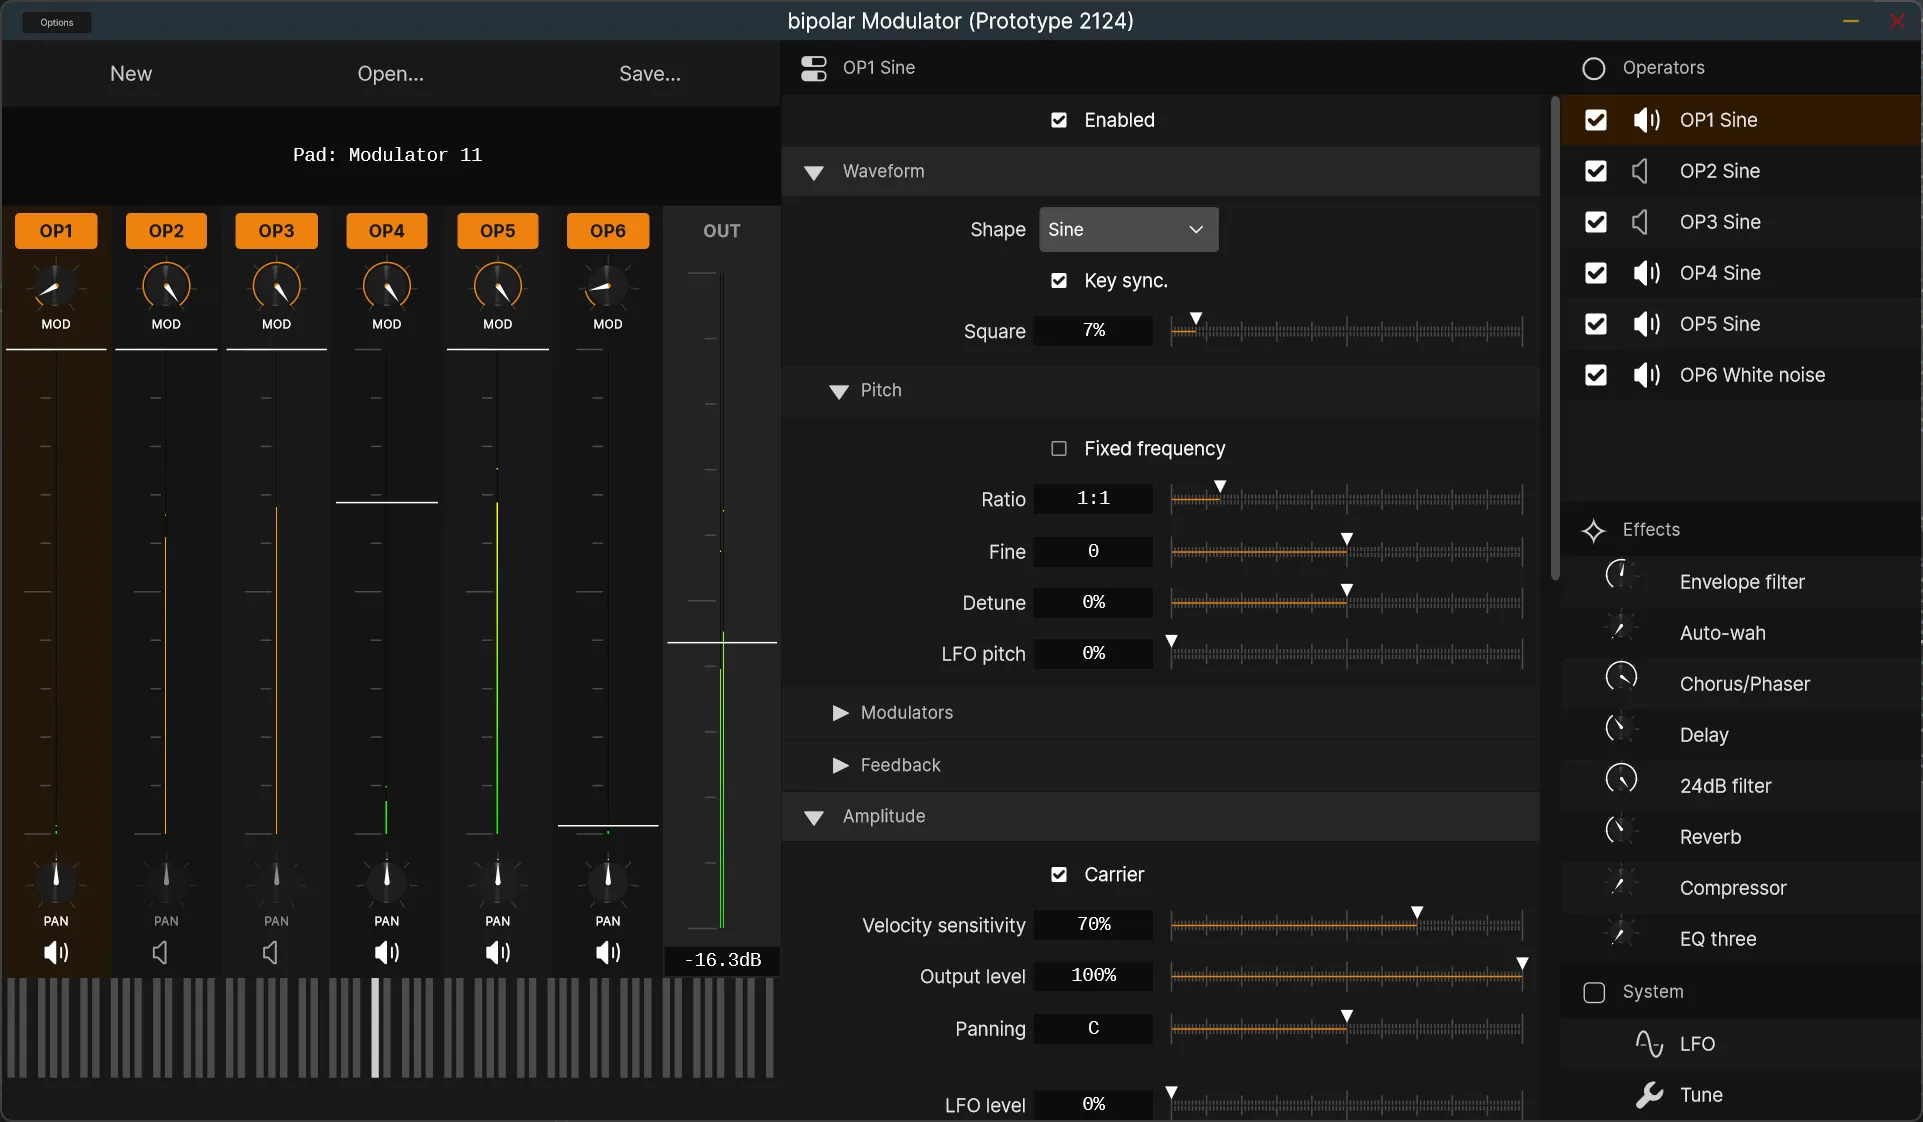The image size is (1923, 1122).
Task: Unmute OP2 Sine in operators list
Action: tap(1640, 171)
